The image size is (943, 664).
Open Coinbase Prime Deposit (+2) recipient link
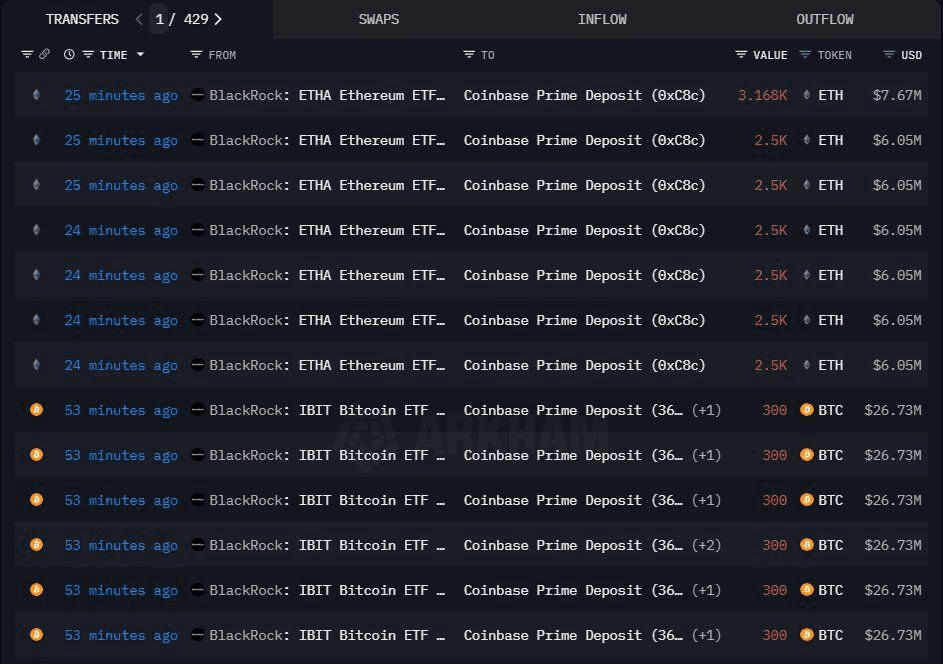592,545
